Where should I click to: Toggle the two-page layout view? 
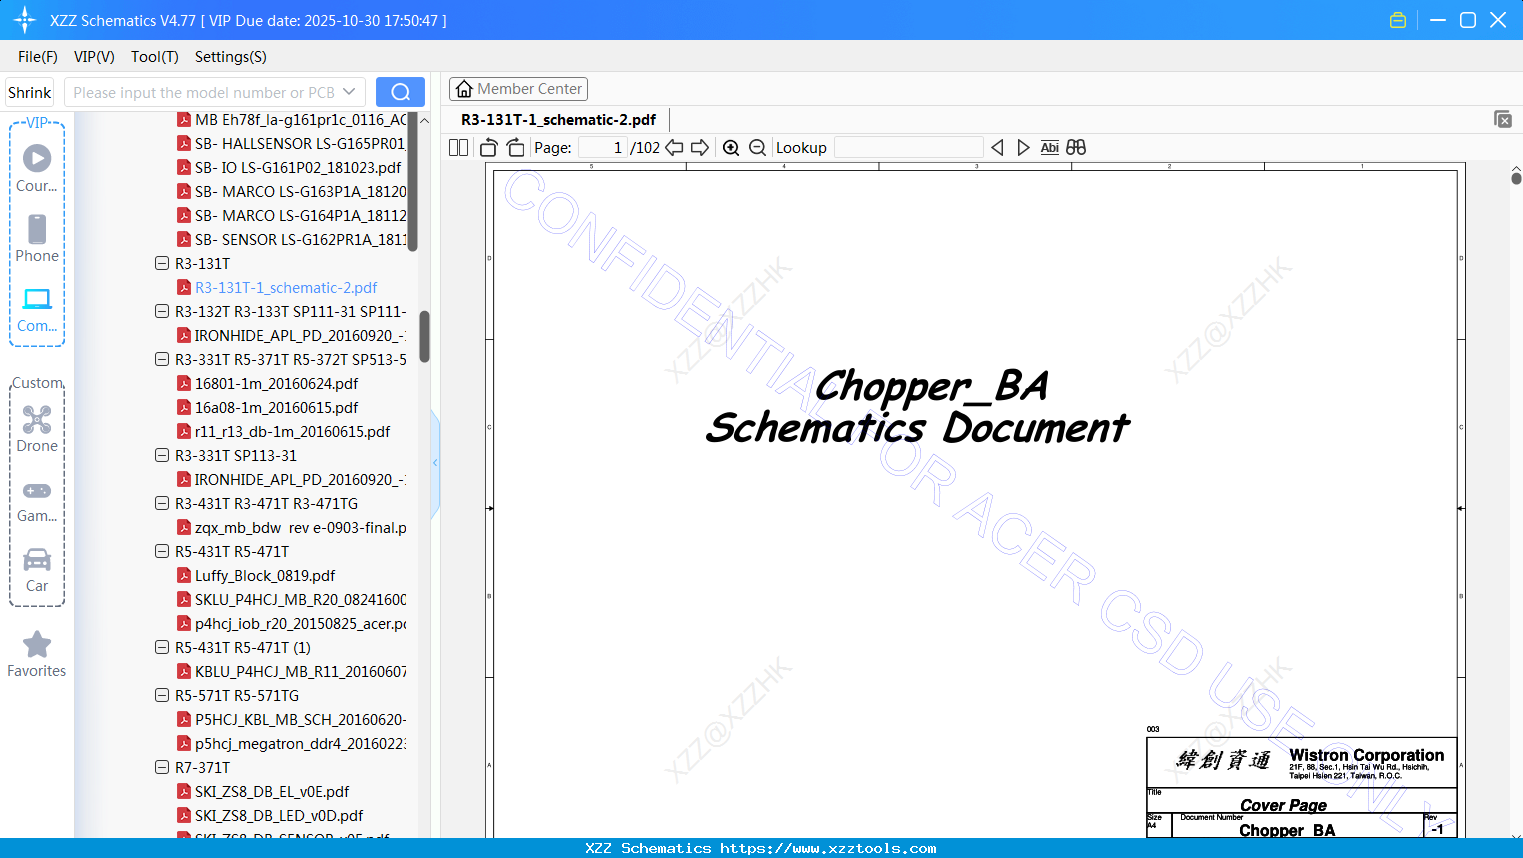pos(459,148)
